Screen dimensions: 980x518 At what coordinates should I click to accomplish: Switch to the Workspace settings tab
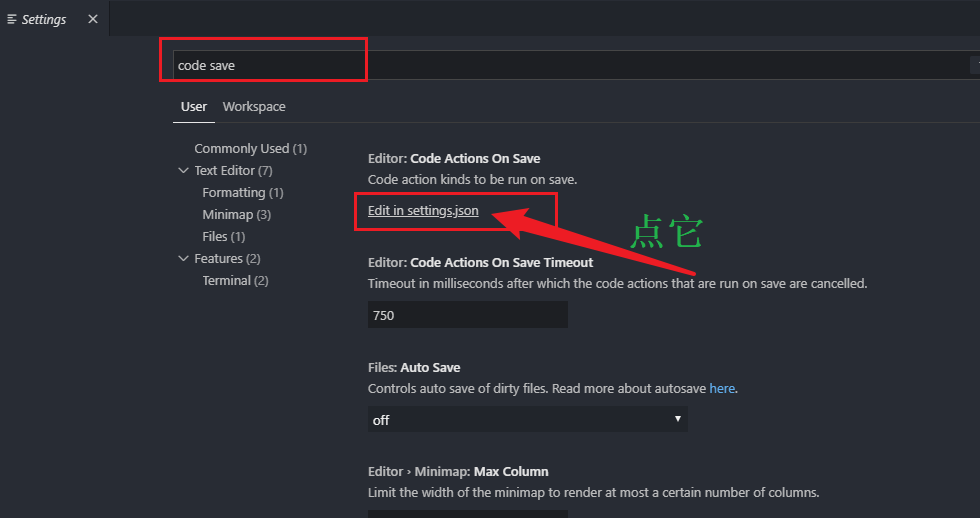[x=254, y=107]
